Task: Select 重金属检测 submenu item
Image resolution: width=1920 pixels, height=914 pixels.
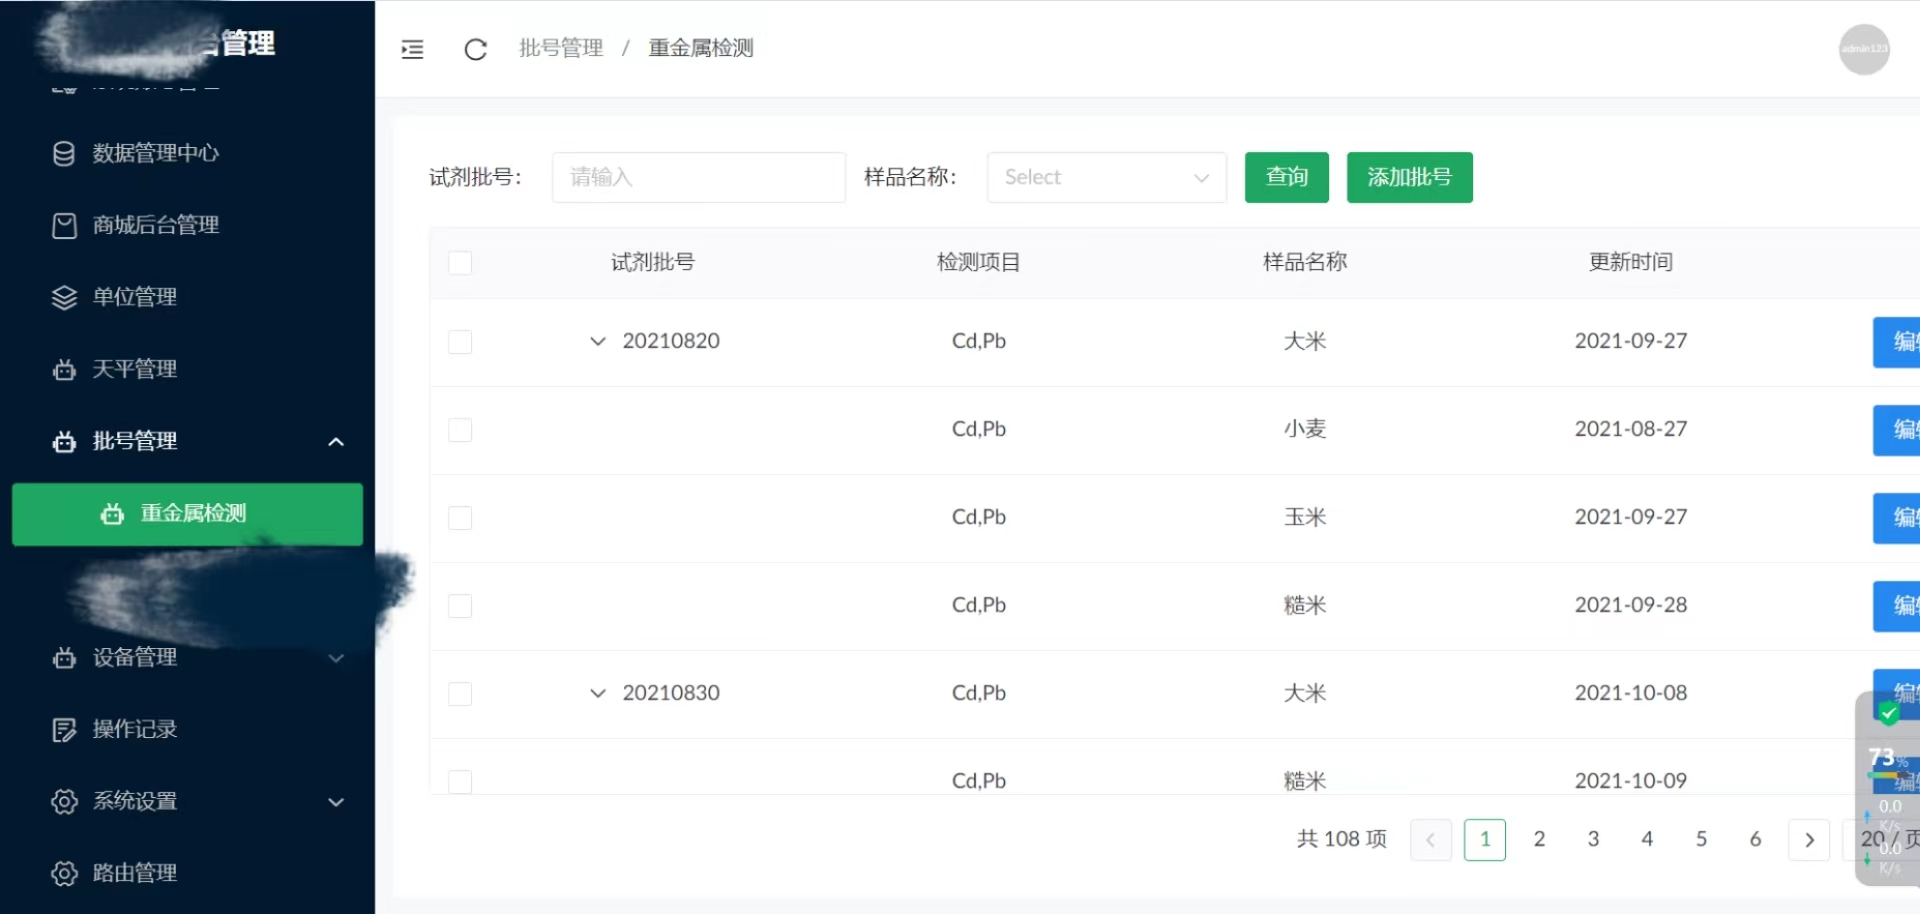Action: (187, 514)
